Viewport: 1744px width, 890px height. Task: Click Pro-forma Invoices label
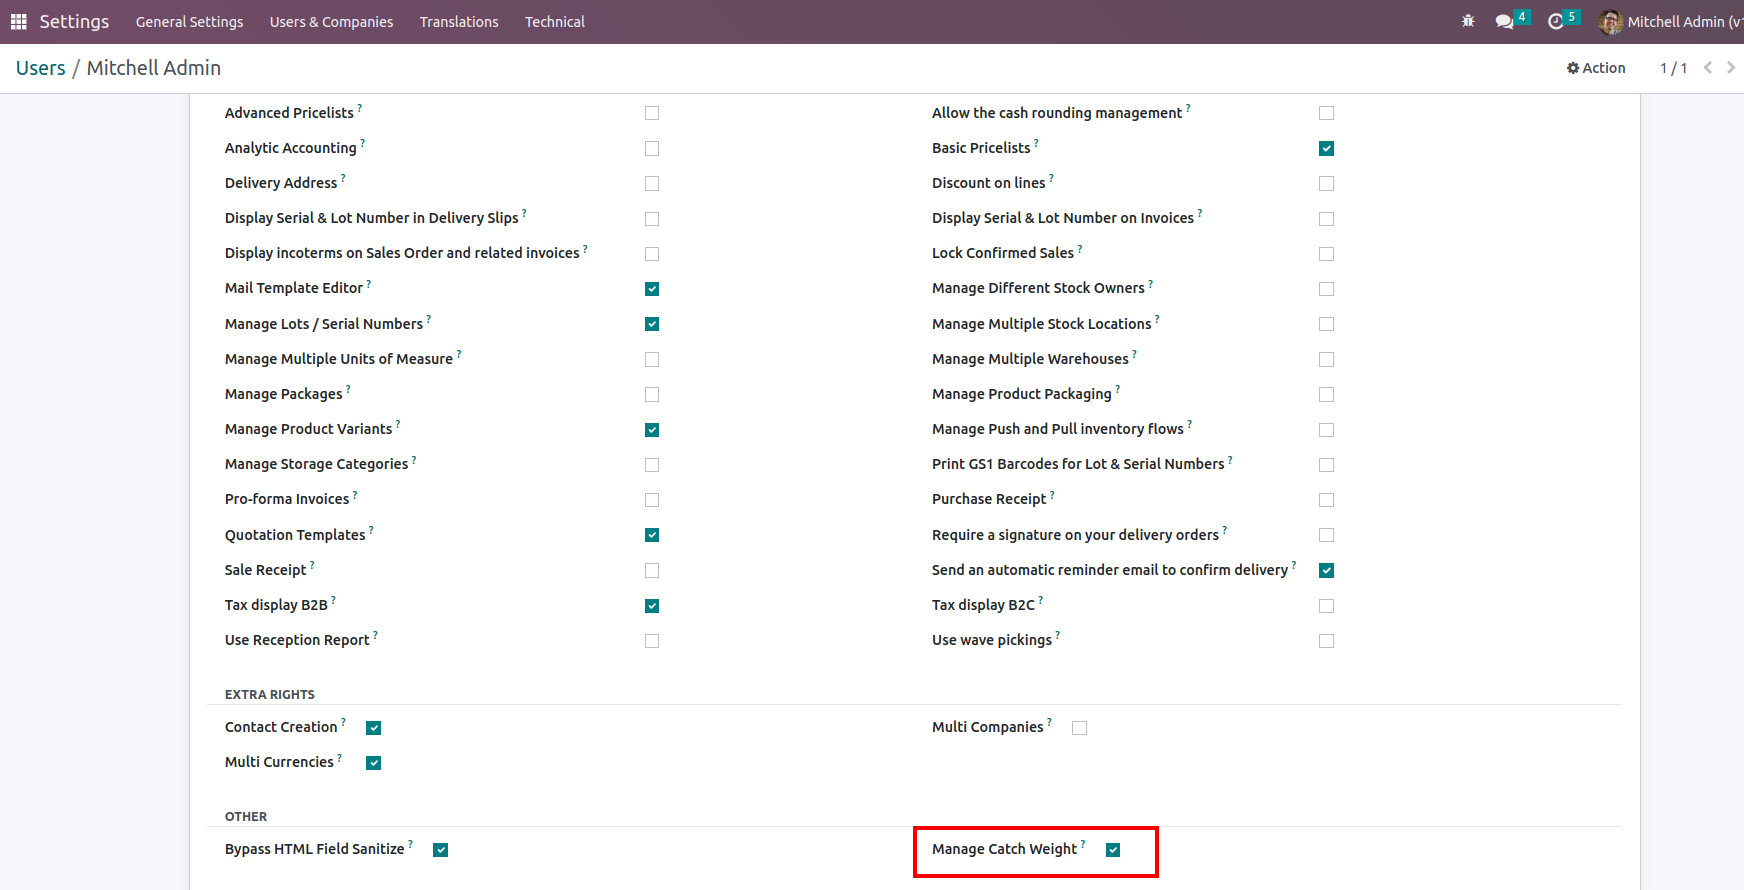click(287, 499)
